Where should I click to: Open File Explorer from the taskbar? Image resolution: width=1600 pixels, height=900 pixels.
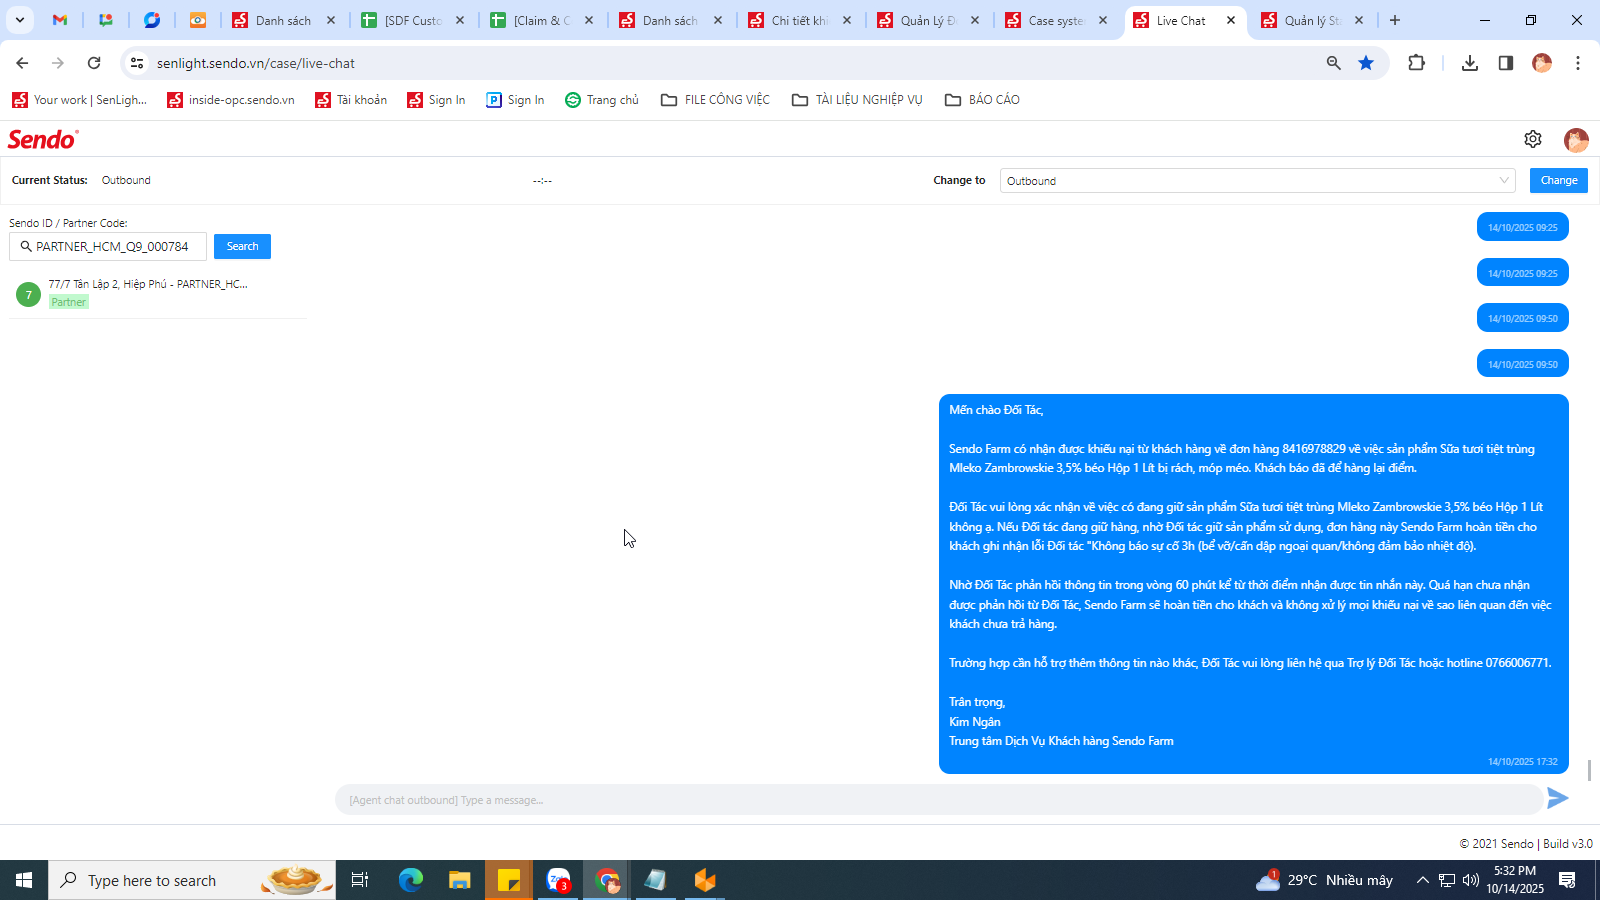tap(460, 880)
